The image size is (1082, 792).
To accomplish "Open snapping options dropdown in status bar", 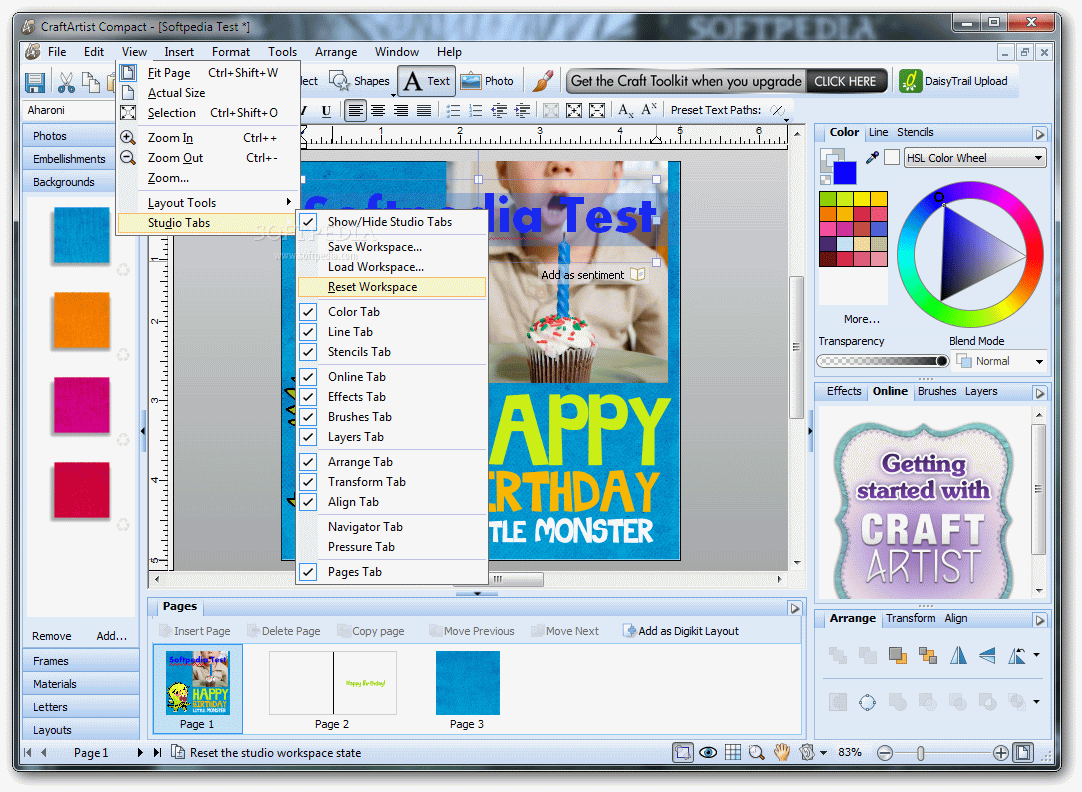I will point(823,753).
